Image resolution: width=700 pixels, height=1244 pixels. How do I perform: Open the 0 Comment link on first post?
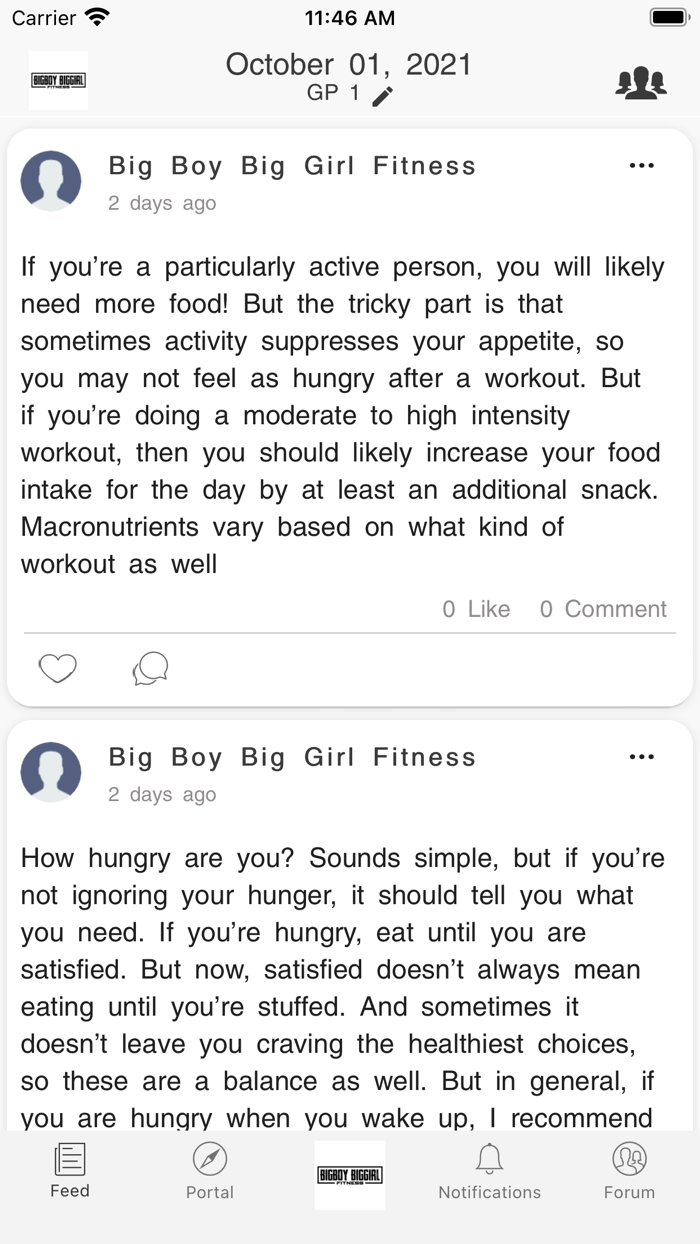603,608
